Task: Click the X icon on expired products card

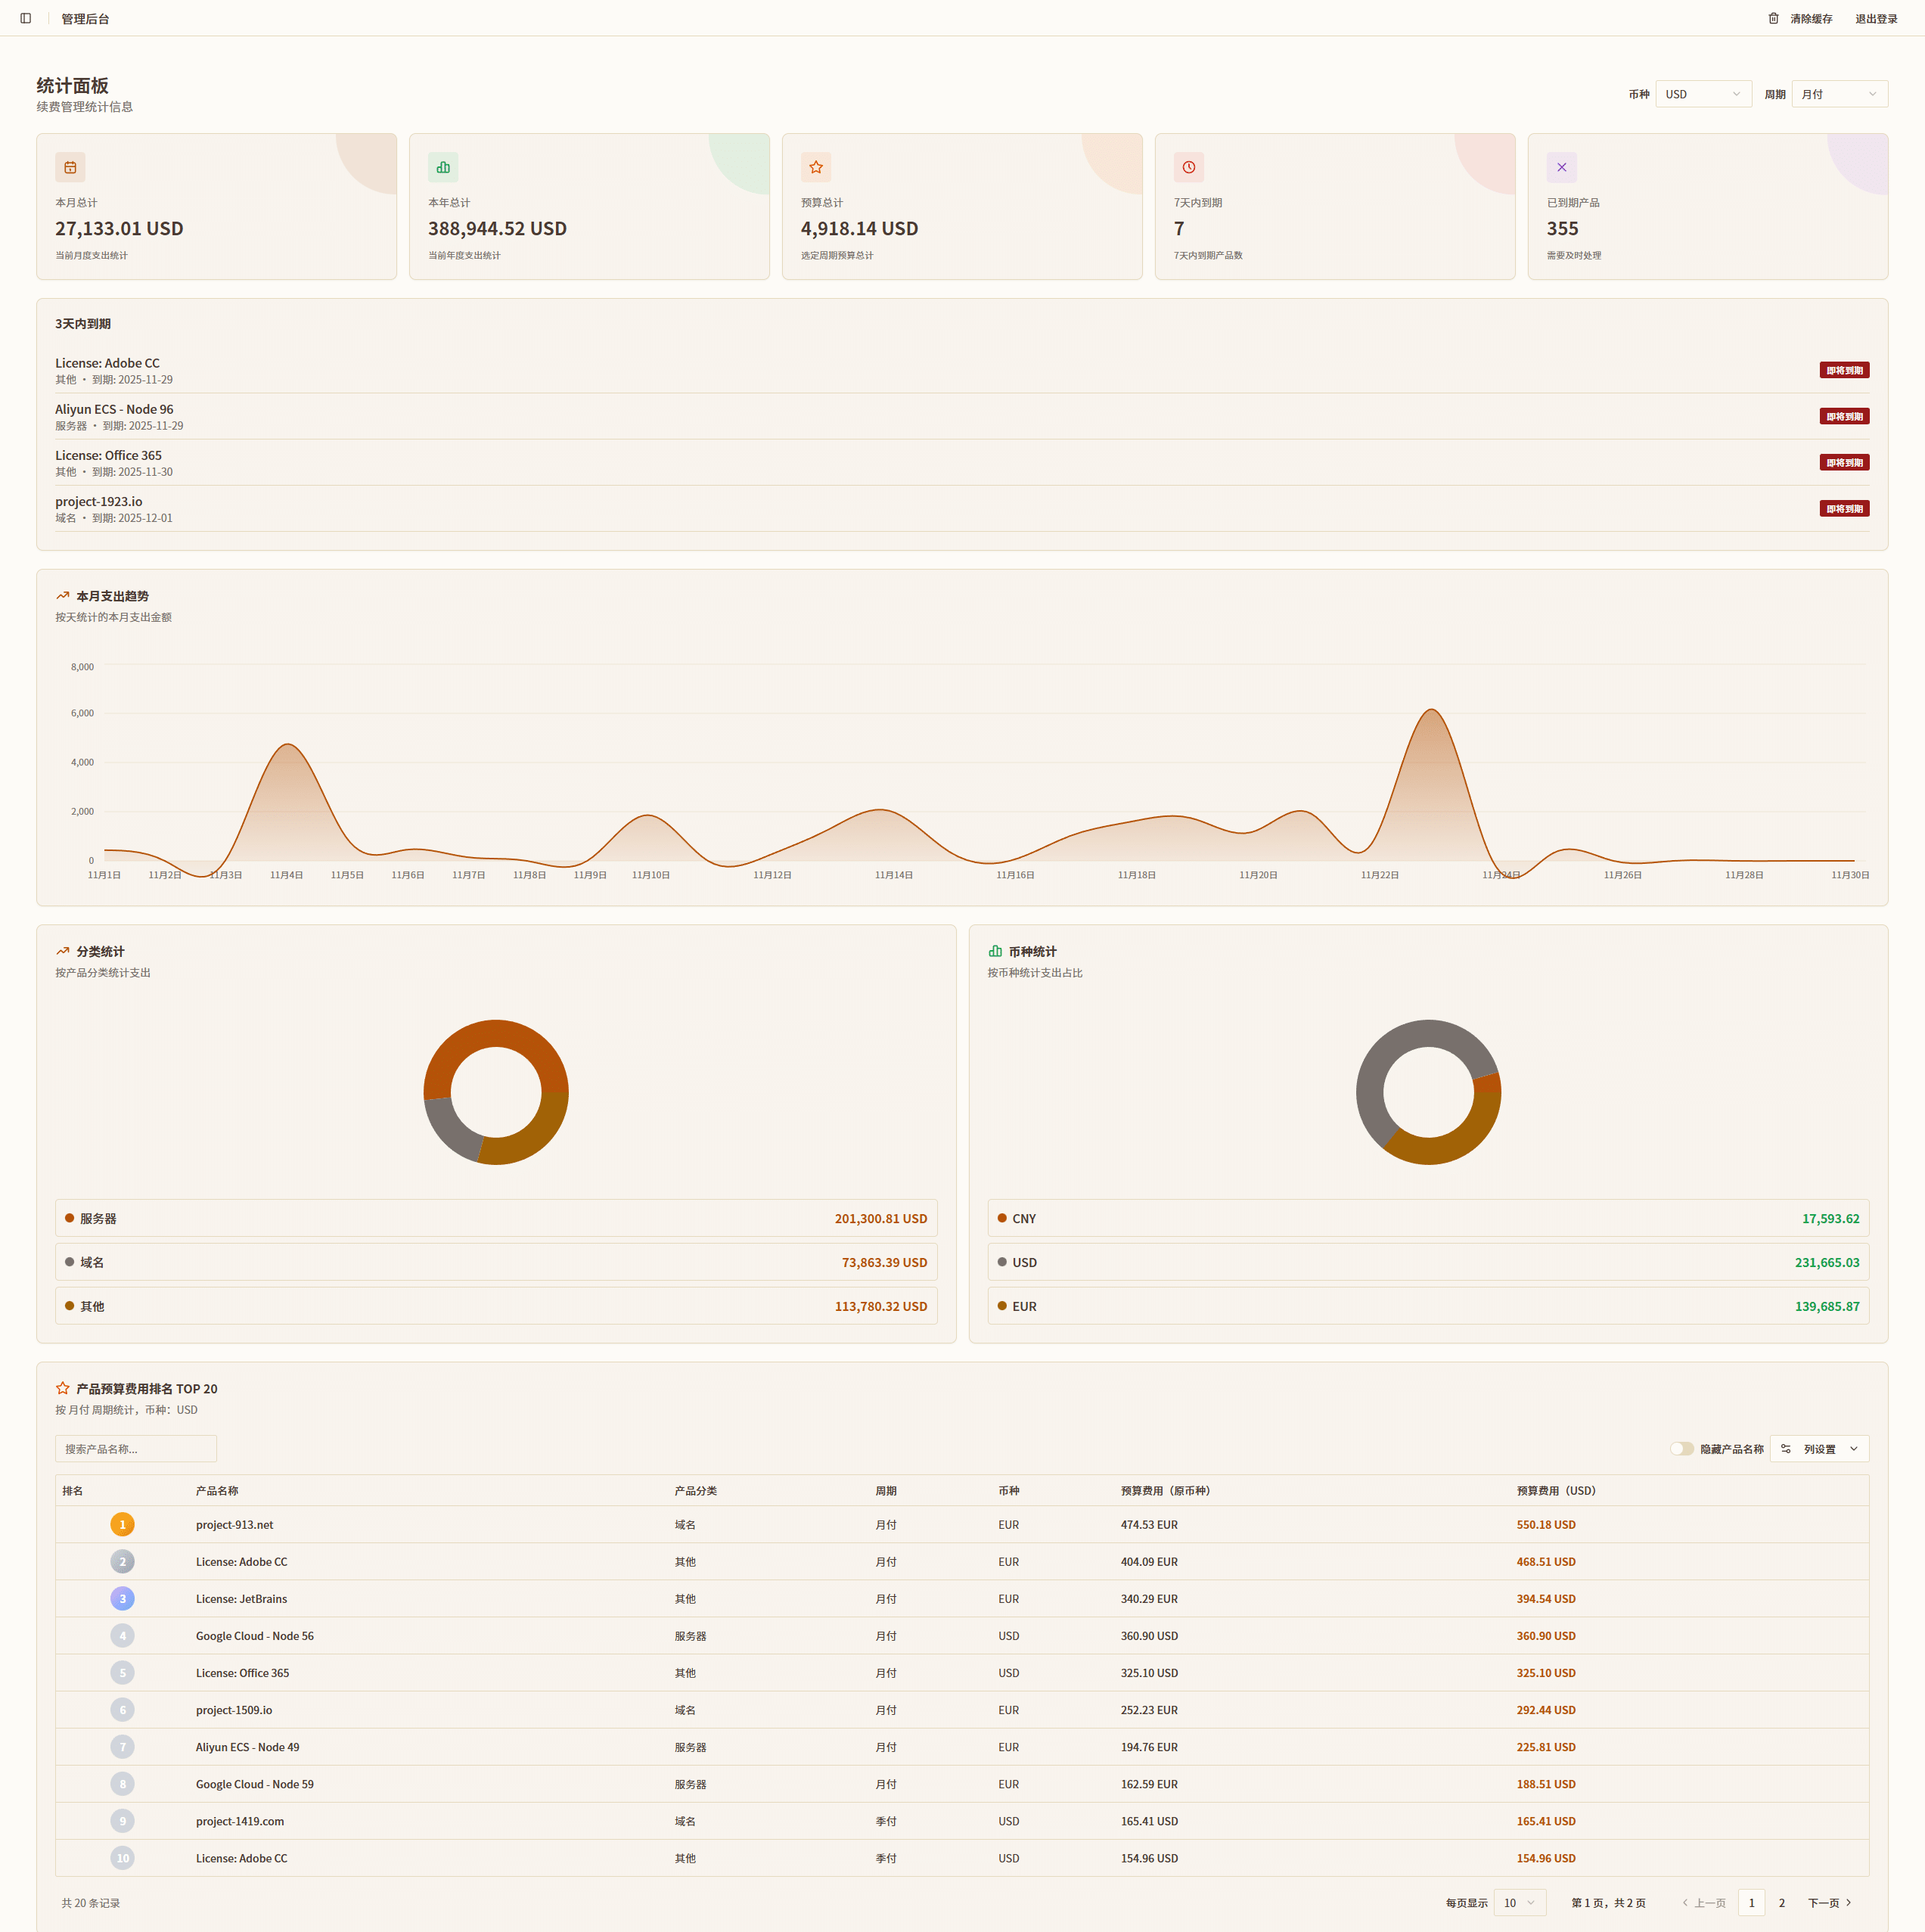Action: click(x=1561, y=167)
